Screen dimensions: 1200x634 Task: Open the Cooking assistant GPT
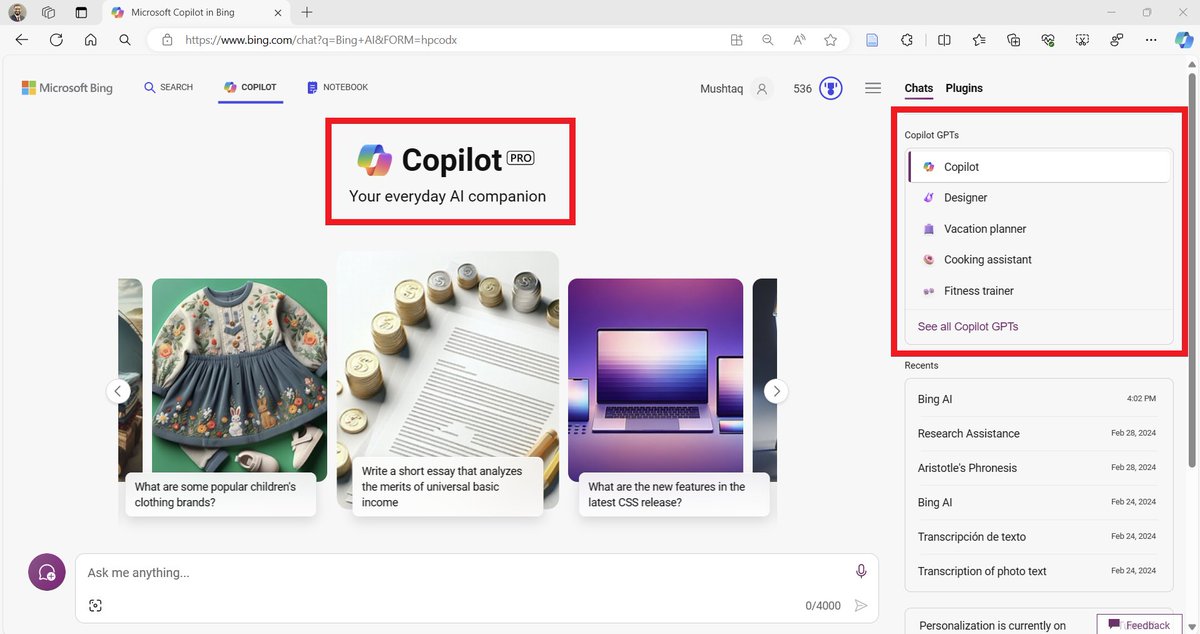pyautogui.click(x=988, y=259)
